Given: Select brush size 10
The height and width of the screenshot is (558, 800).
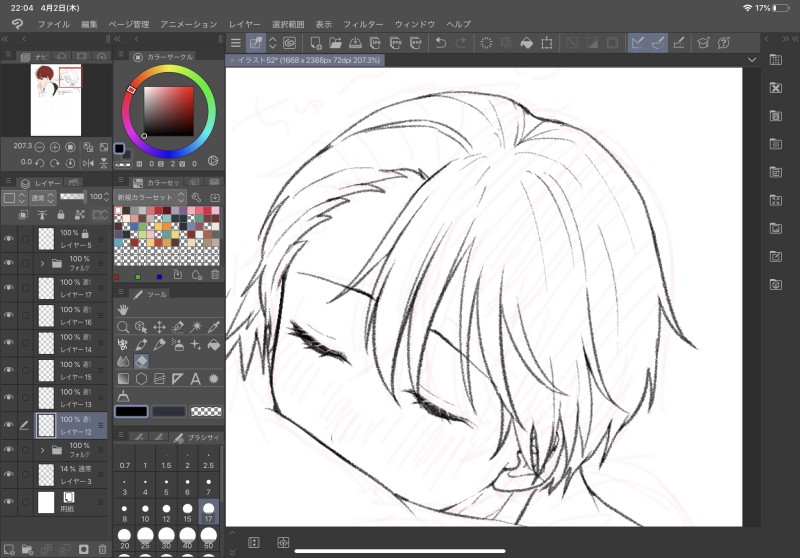Looking at the screenshot, I should [x=145, y=512].
